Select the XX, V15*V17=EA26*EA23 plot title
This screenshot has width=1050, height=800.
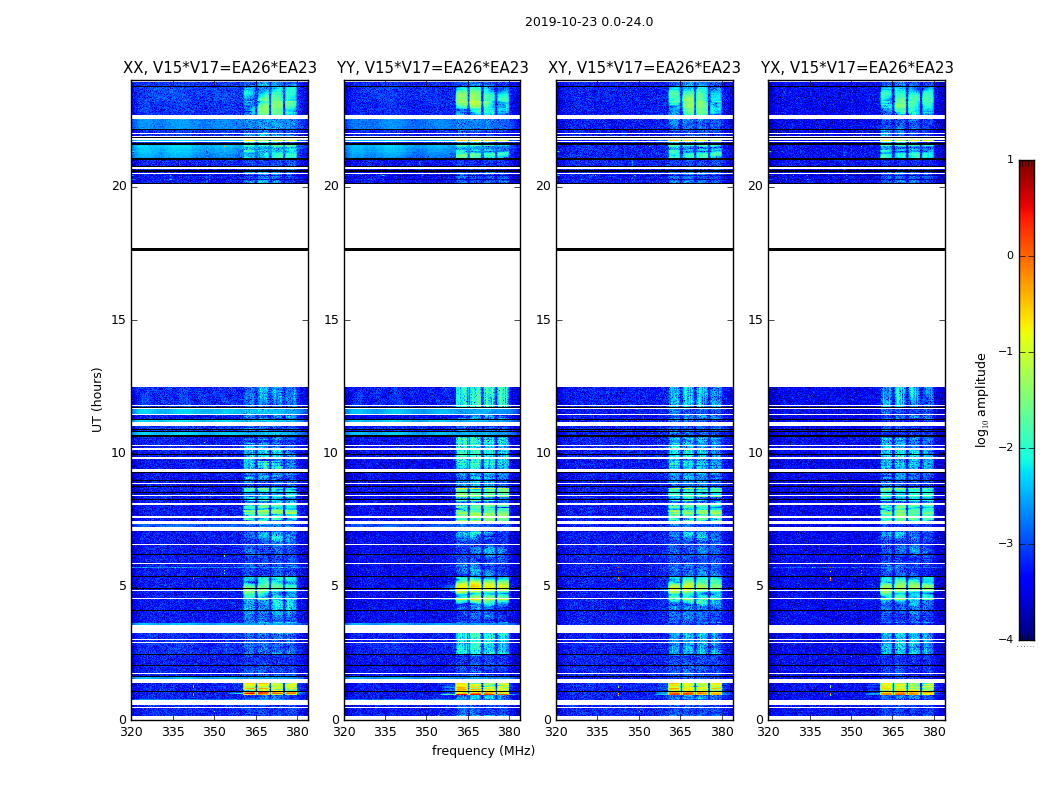tap(220, 68)
